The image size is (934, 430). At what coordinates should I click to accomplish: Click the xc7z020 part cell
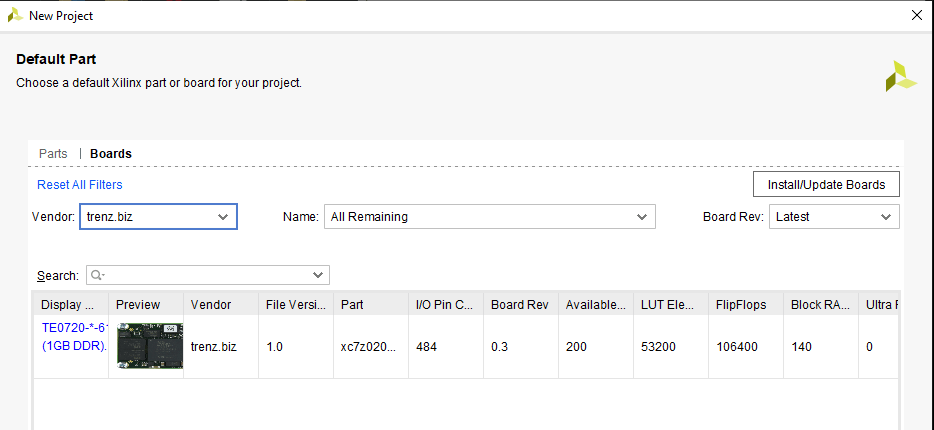tap(369, 347)
